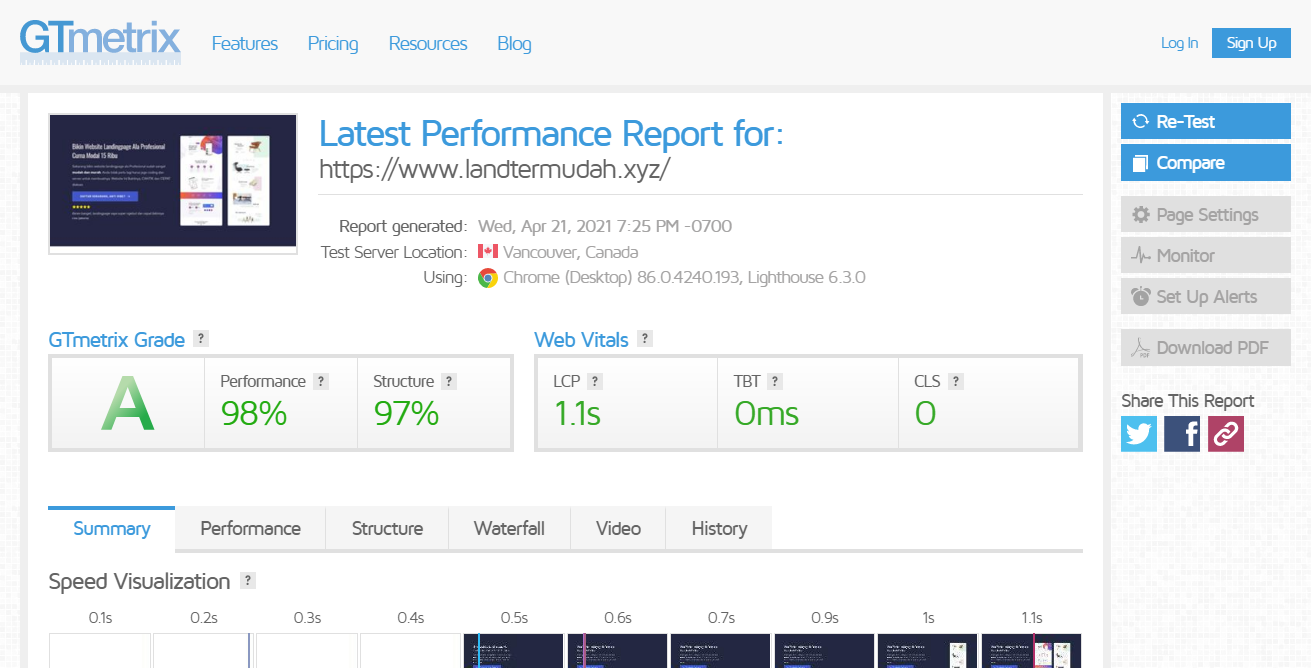Click the Log In link
The height and width of the screenshot is (668, 1311).
[1179, 43]
